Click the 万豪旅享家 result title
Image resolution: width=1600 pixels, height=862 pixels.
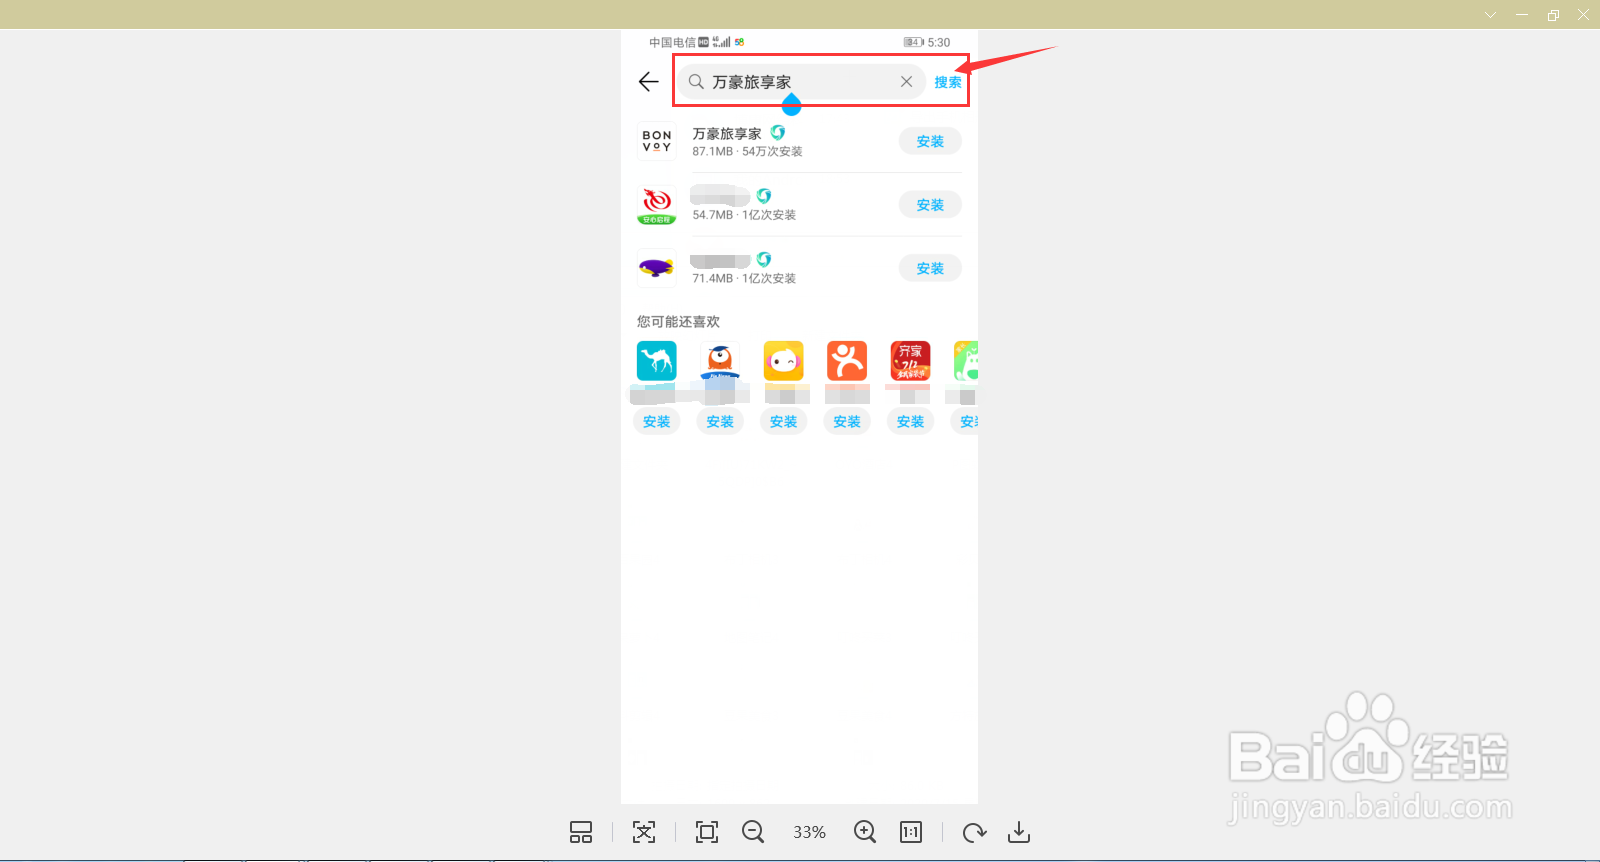[x=727, y=133]
